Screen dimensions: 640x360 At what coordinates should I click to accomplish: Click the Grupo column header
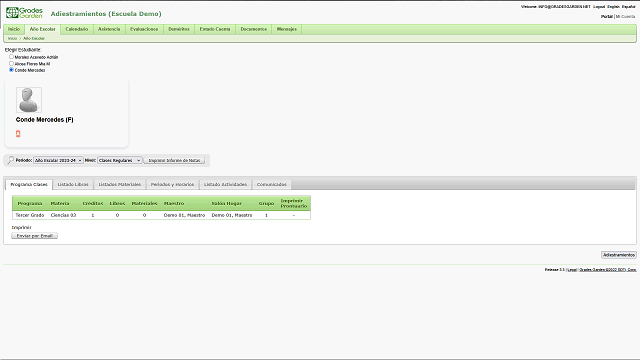[266, 203]
